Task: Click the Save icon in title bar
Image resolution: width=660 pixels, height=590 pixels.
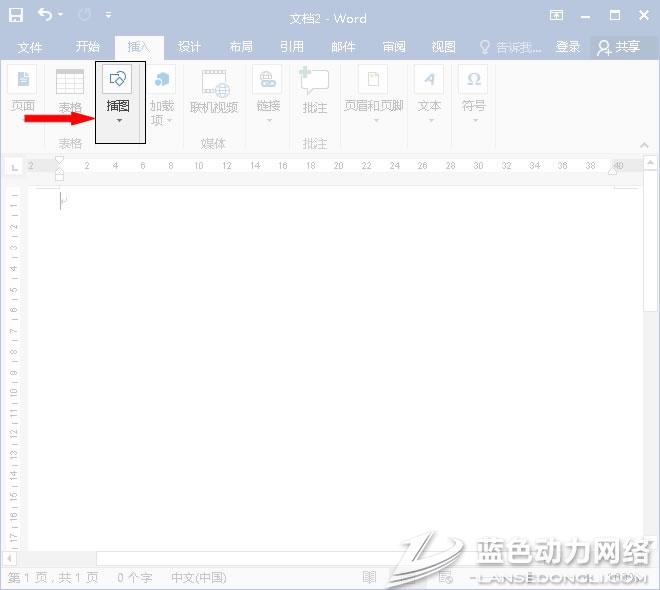Action: pyautogui.click(x=16, y=16)
